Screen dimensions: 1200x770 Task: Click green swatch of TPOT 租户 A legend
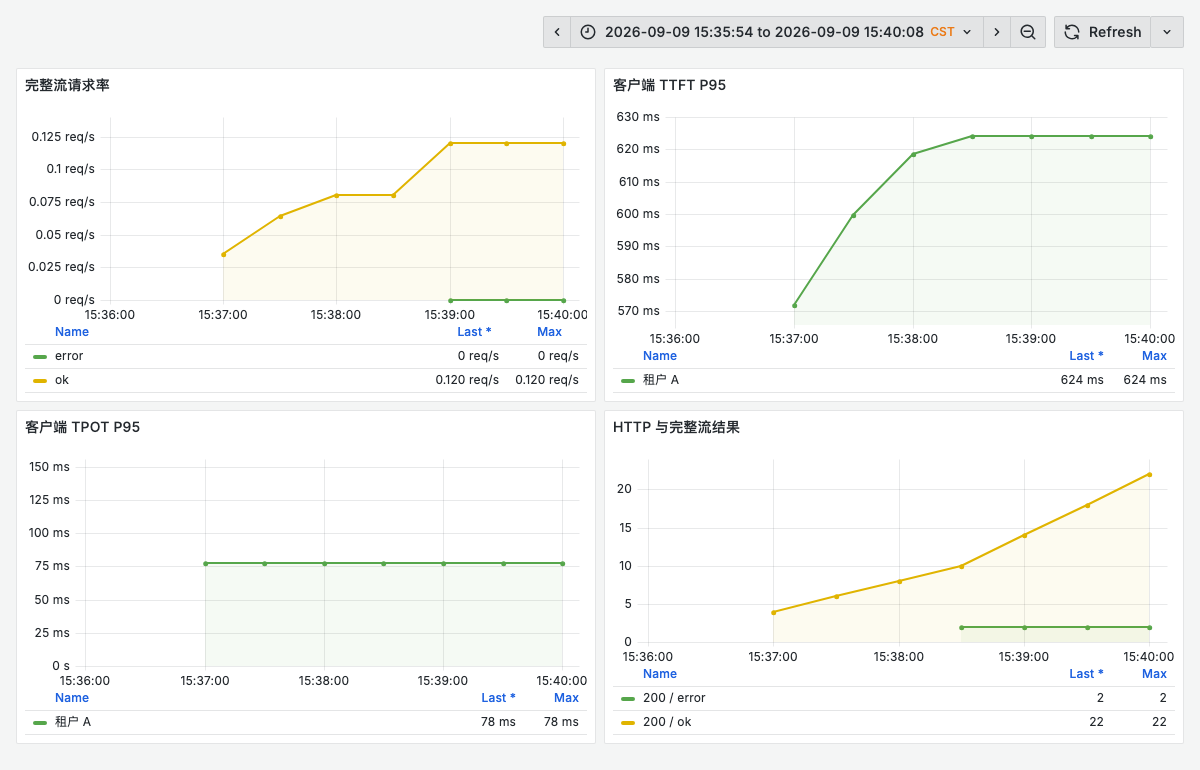click(40, 722)
